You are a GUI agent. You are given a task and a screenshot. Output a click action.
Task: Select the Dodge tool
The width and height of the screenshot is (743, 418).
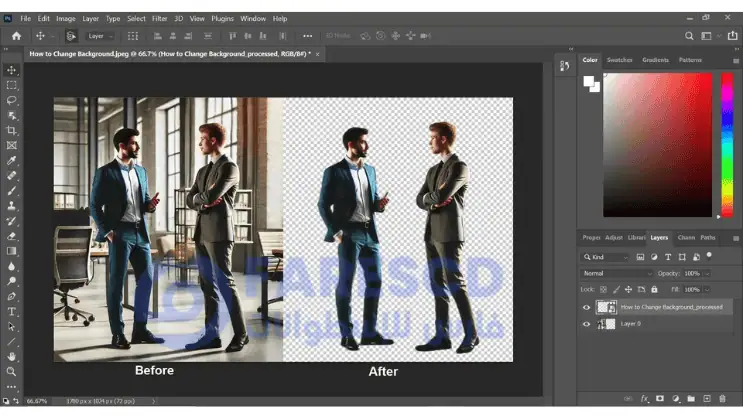coord(11,282)
